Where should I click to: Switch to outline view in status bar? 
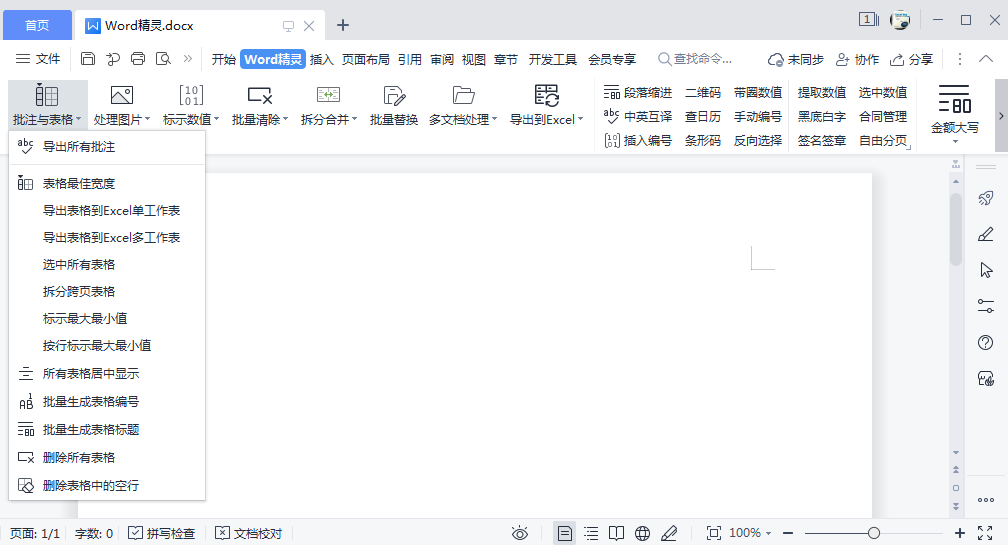point(591,533)
